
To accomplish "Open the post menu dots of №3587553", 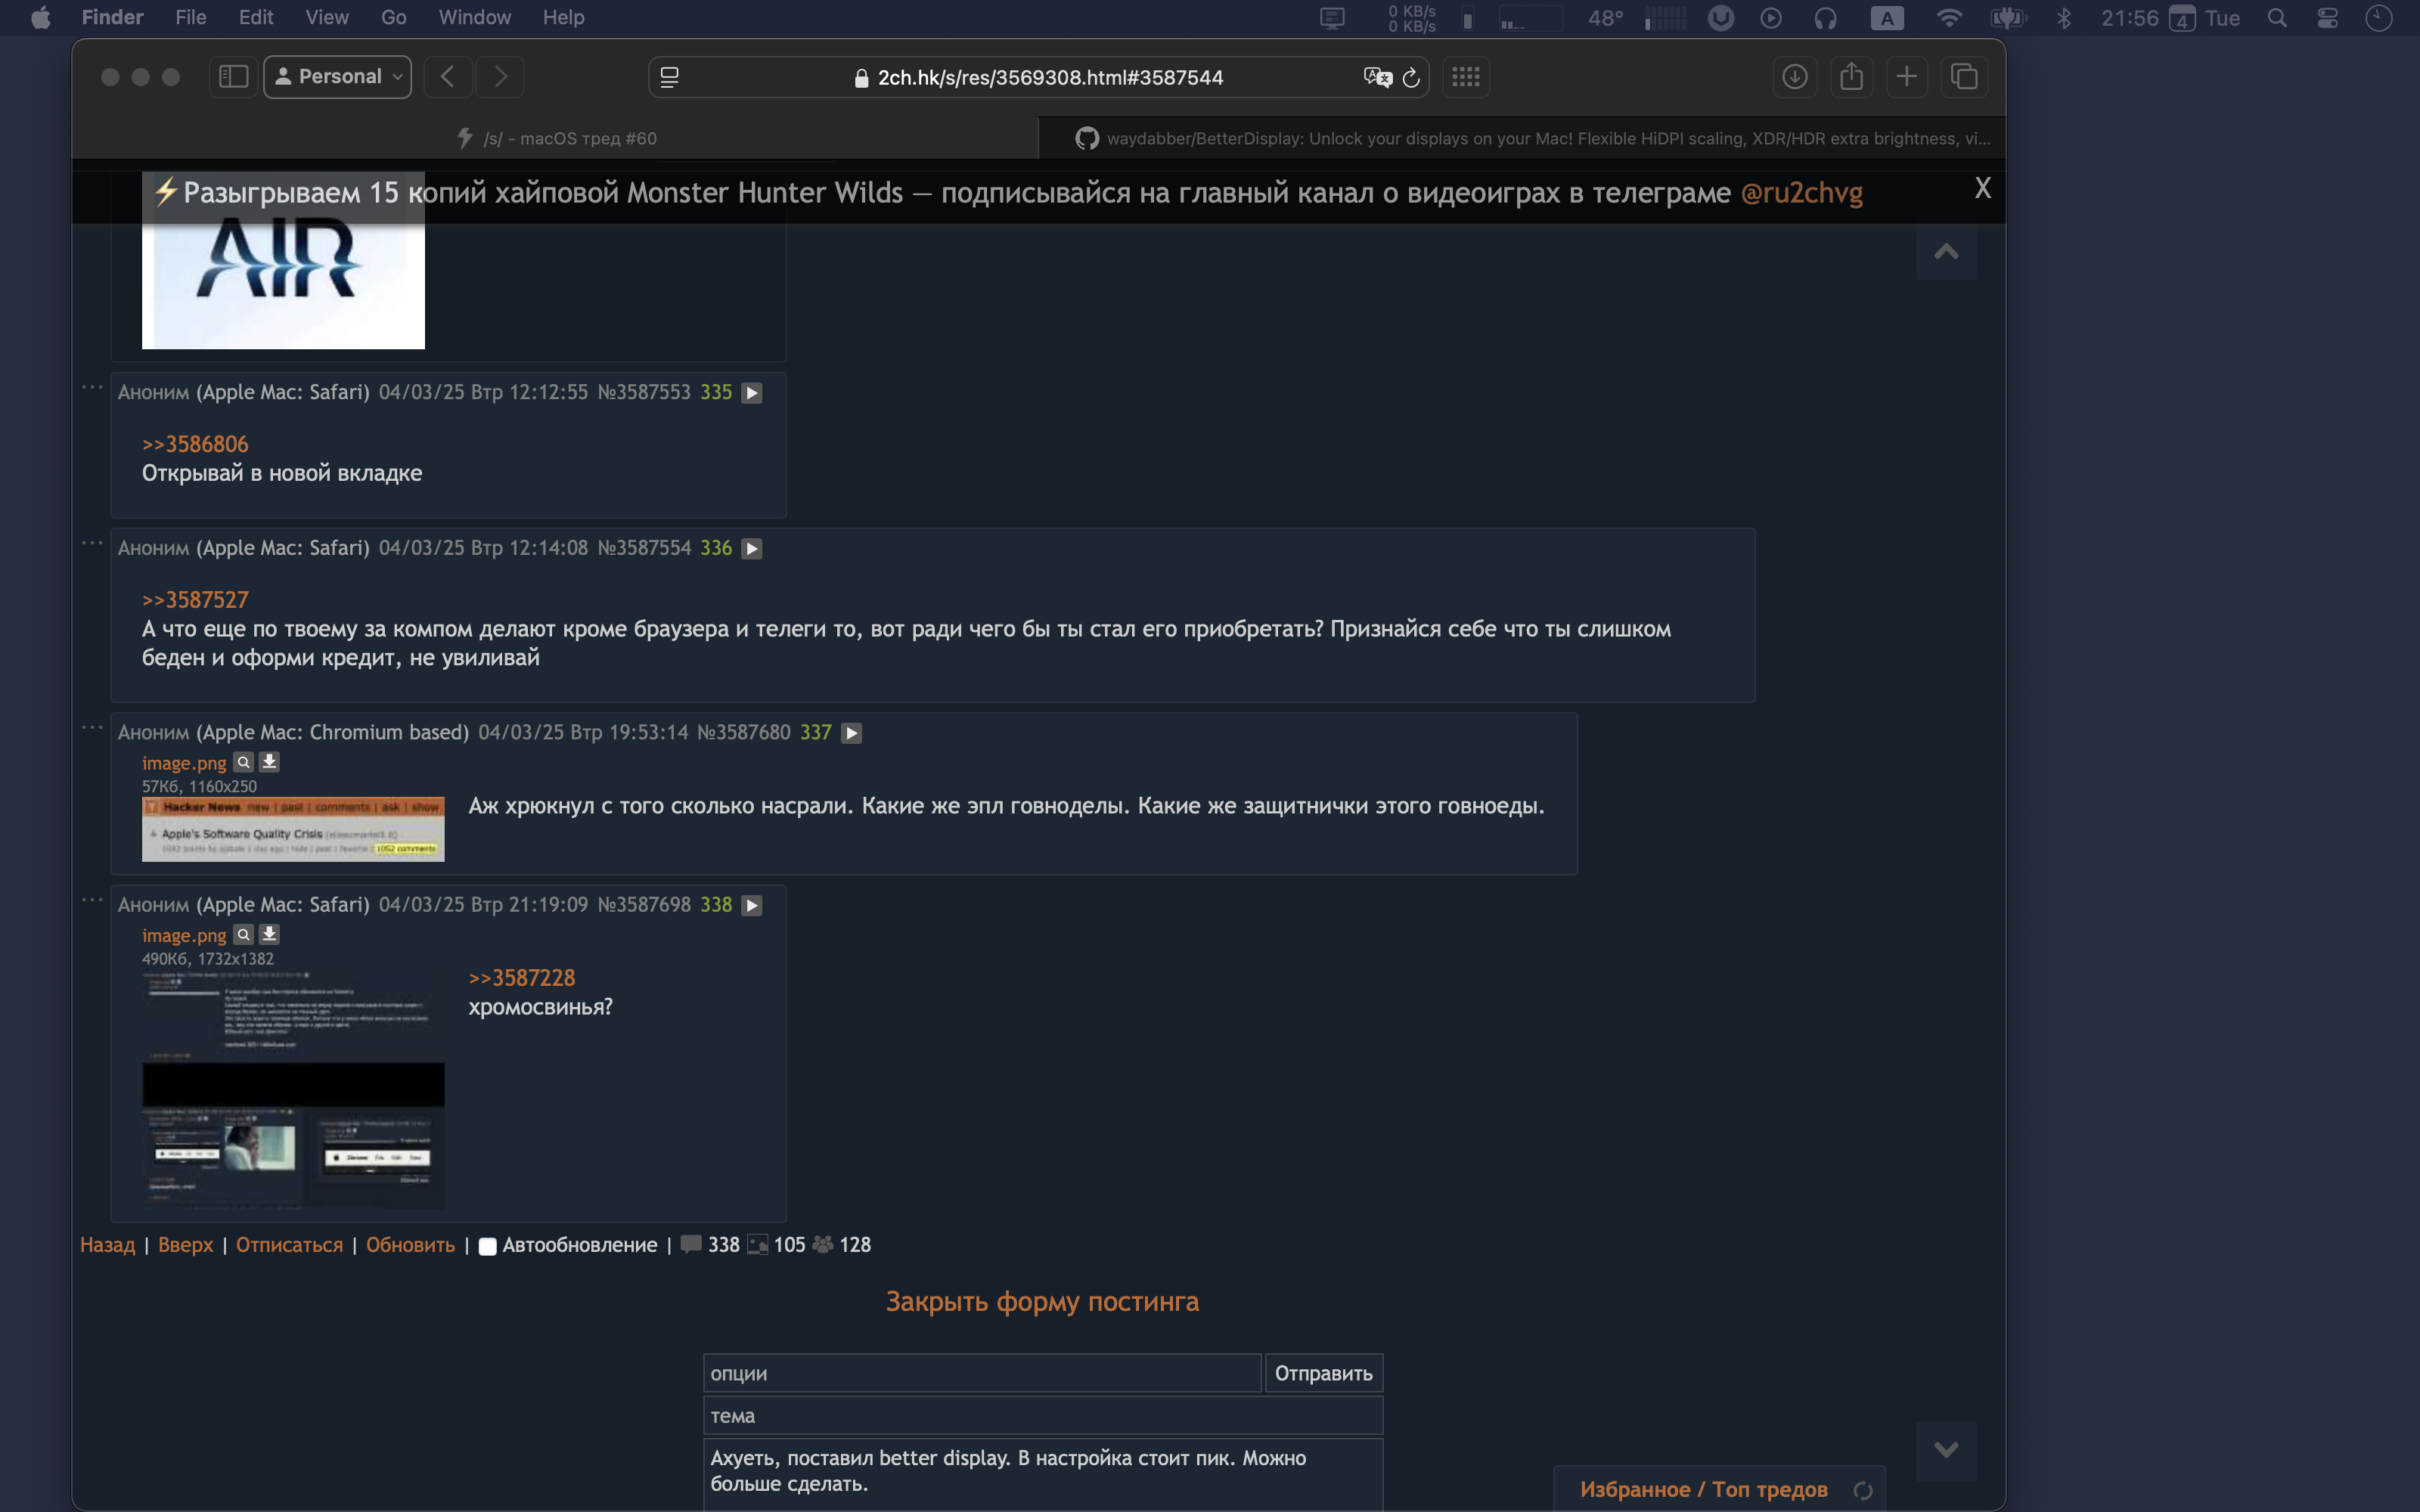I will tap(92, 387).
